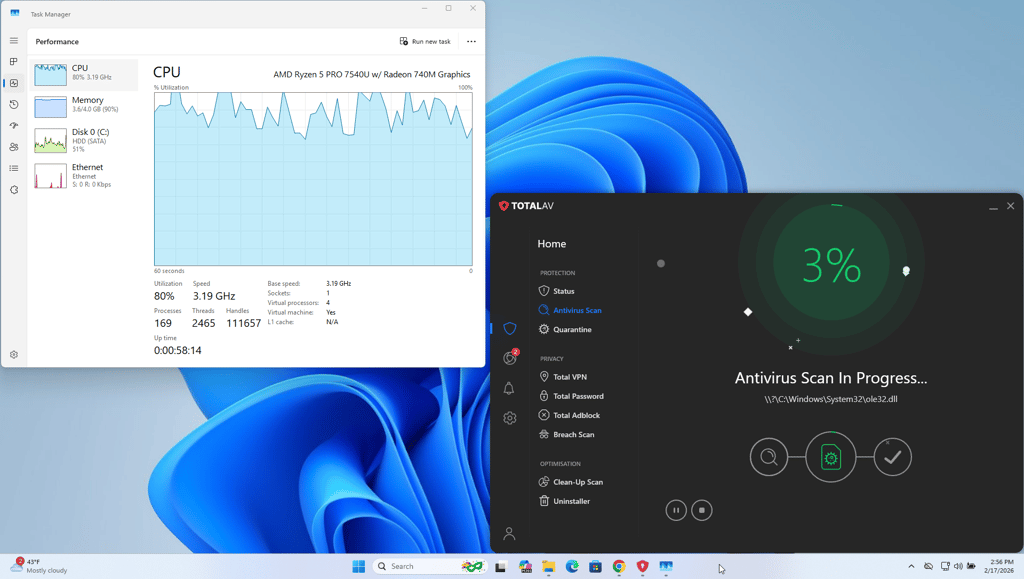Select Ethernet performance entry
Viewport: 1024px width, 579px height.
[84, 176]
